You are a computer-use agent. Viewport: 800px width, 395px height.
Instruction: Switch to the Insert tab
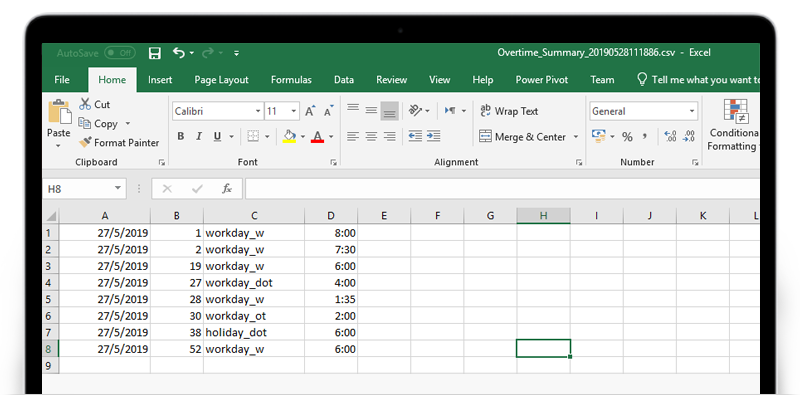(160, 80)
